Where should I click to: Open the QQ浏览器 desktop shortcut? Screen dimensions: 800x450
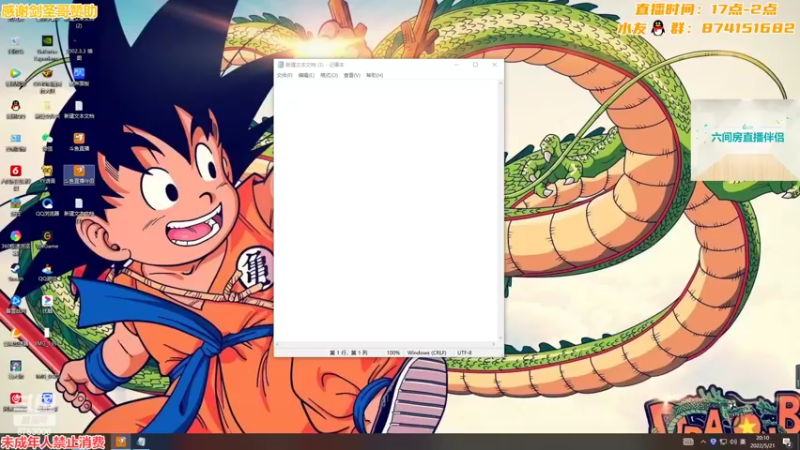47,207
